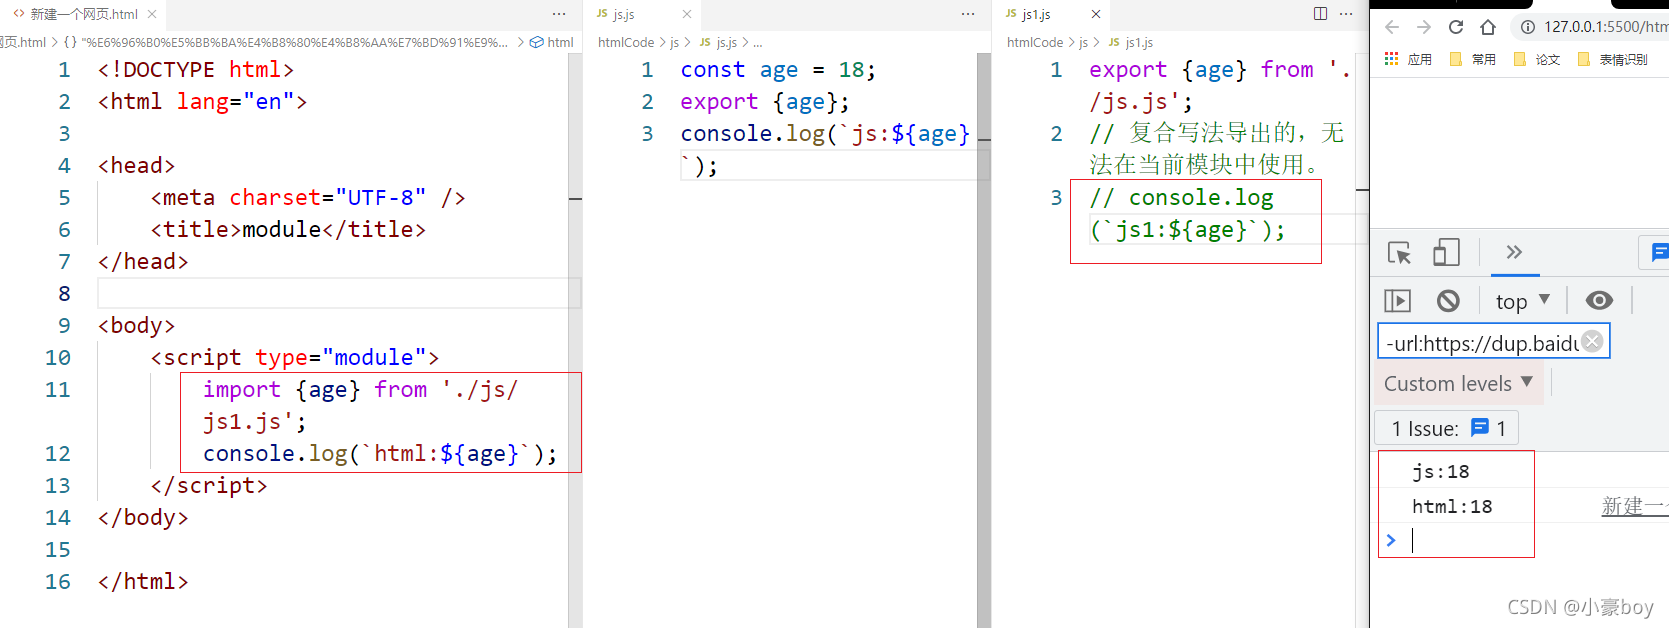
Task: Click '<title>module</title>' code line
Action: 288,230
